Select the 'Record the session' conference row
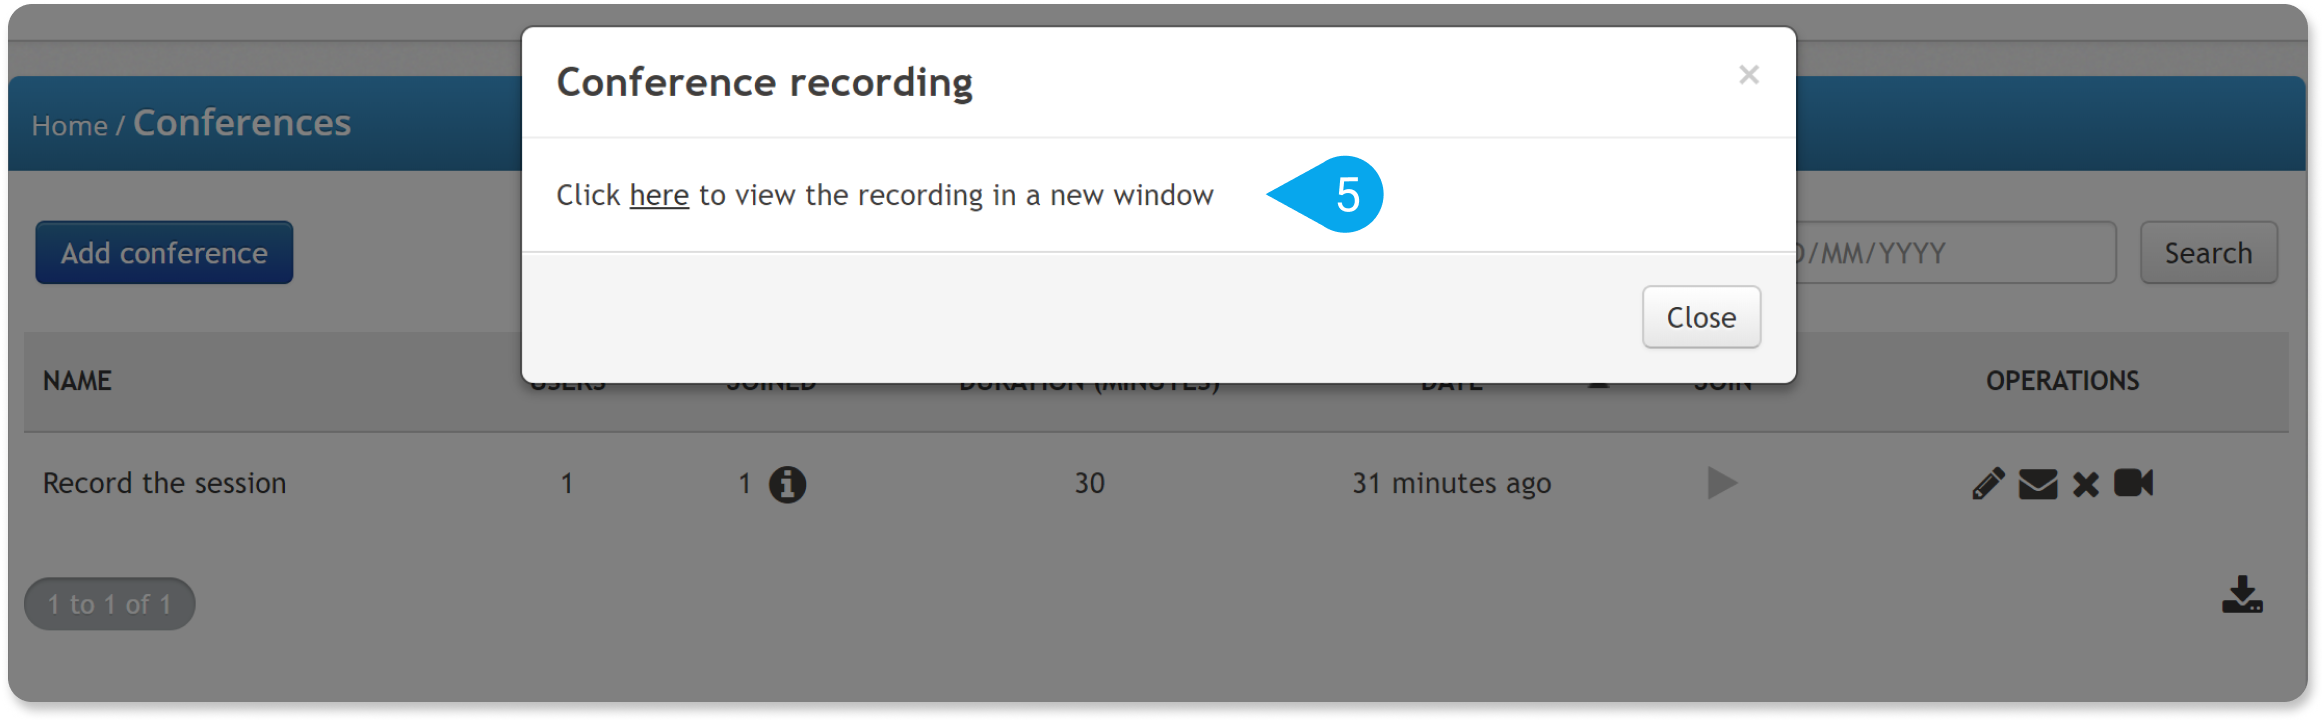2324x722 pixels. [1156, 484]
